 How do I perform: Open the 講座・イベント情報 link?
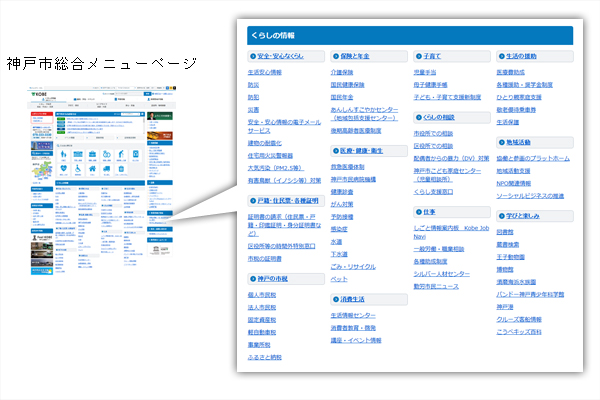pos(356,340)
